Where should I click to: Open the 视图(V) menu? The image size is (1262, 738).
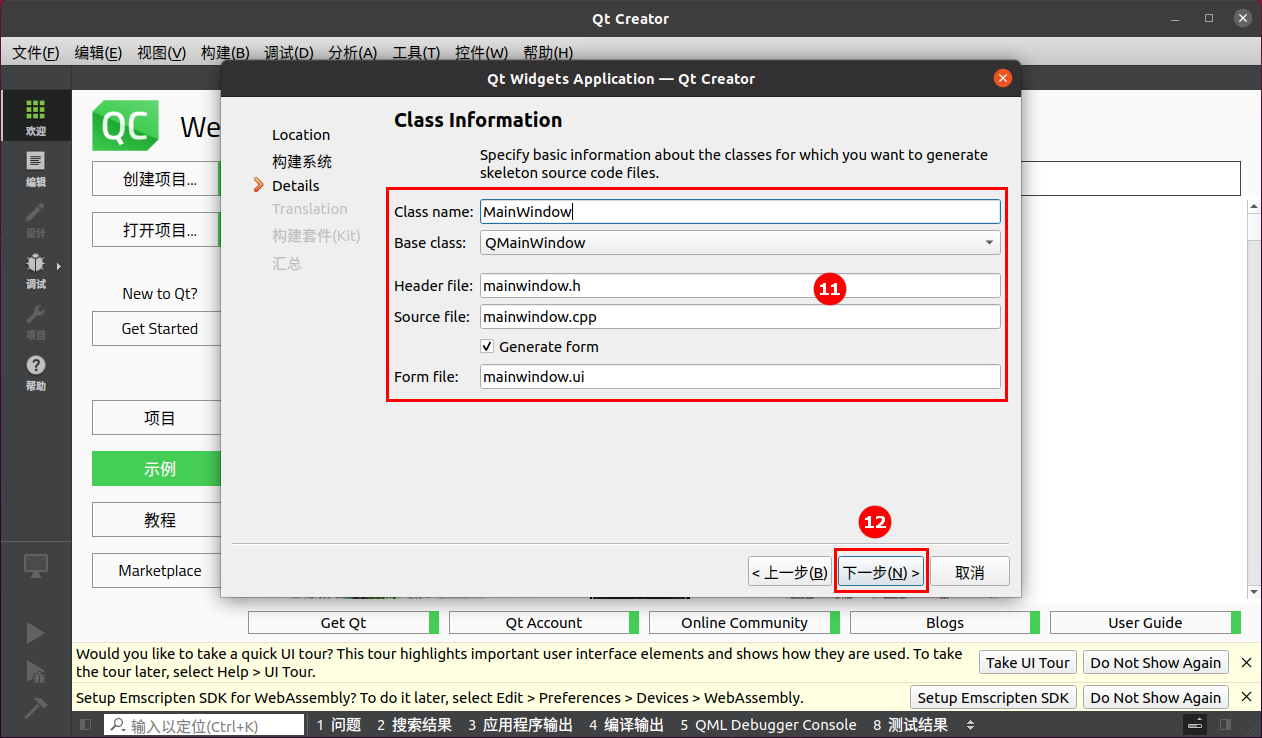pos(161,53)
